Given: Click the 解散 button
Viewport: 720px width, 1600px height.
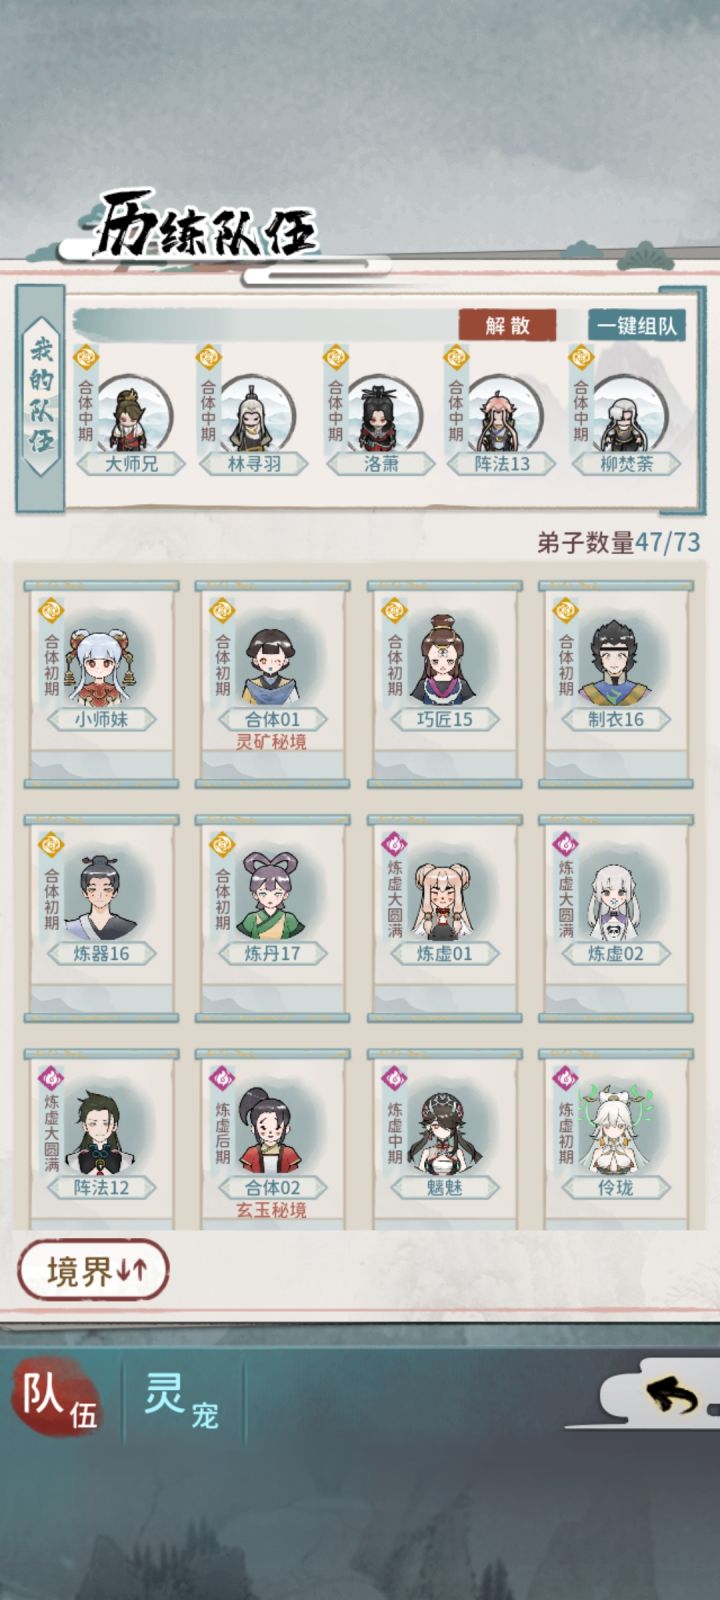Looking at the screenshot, I should tap(507, 325).
